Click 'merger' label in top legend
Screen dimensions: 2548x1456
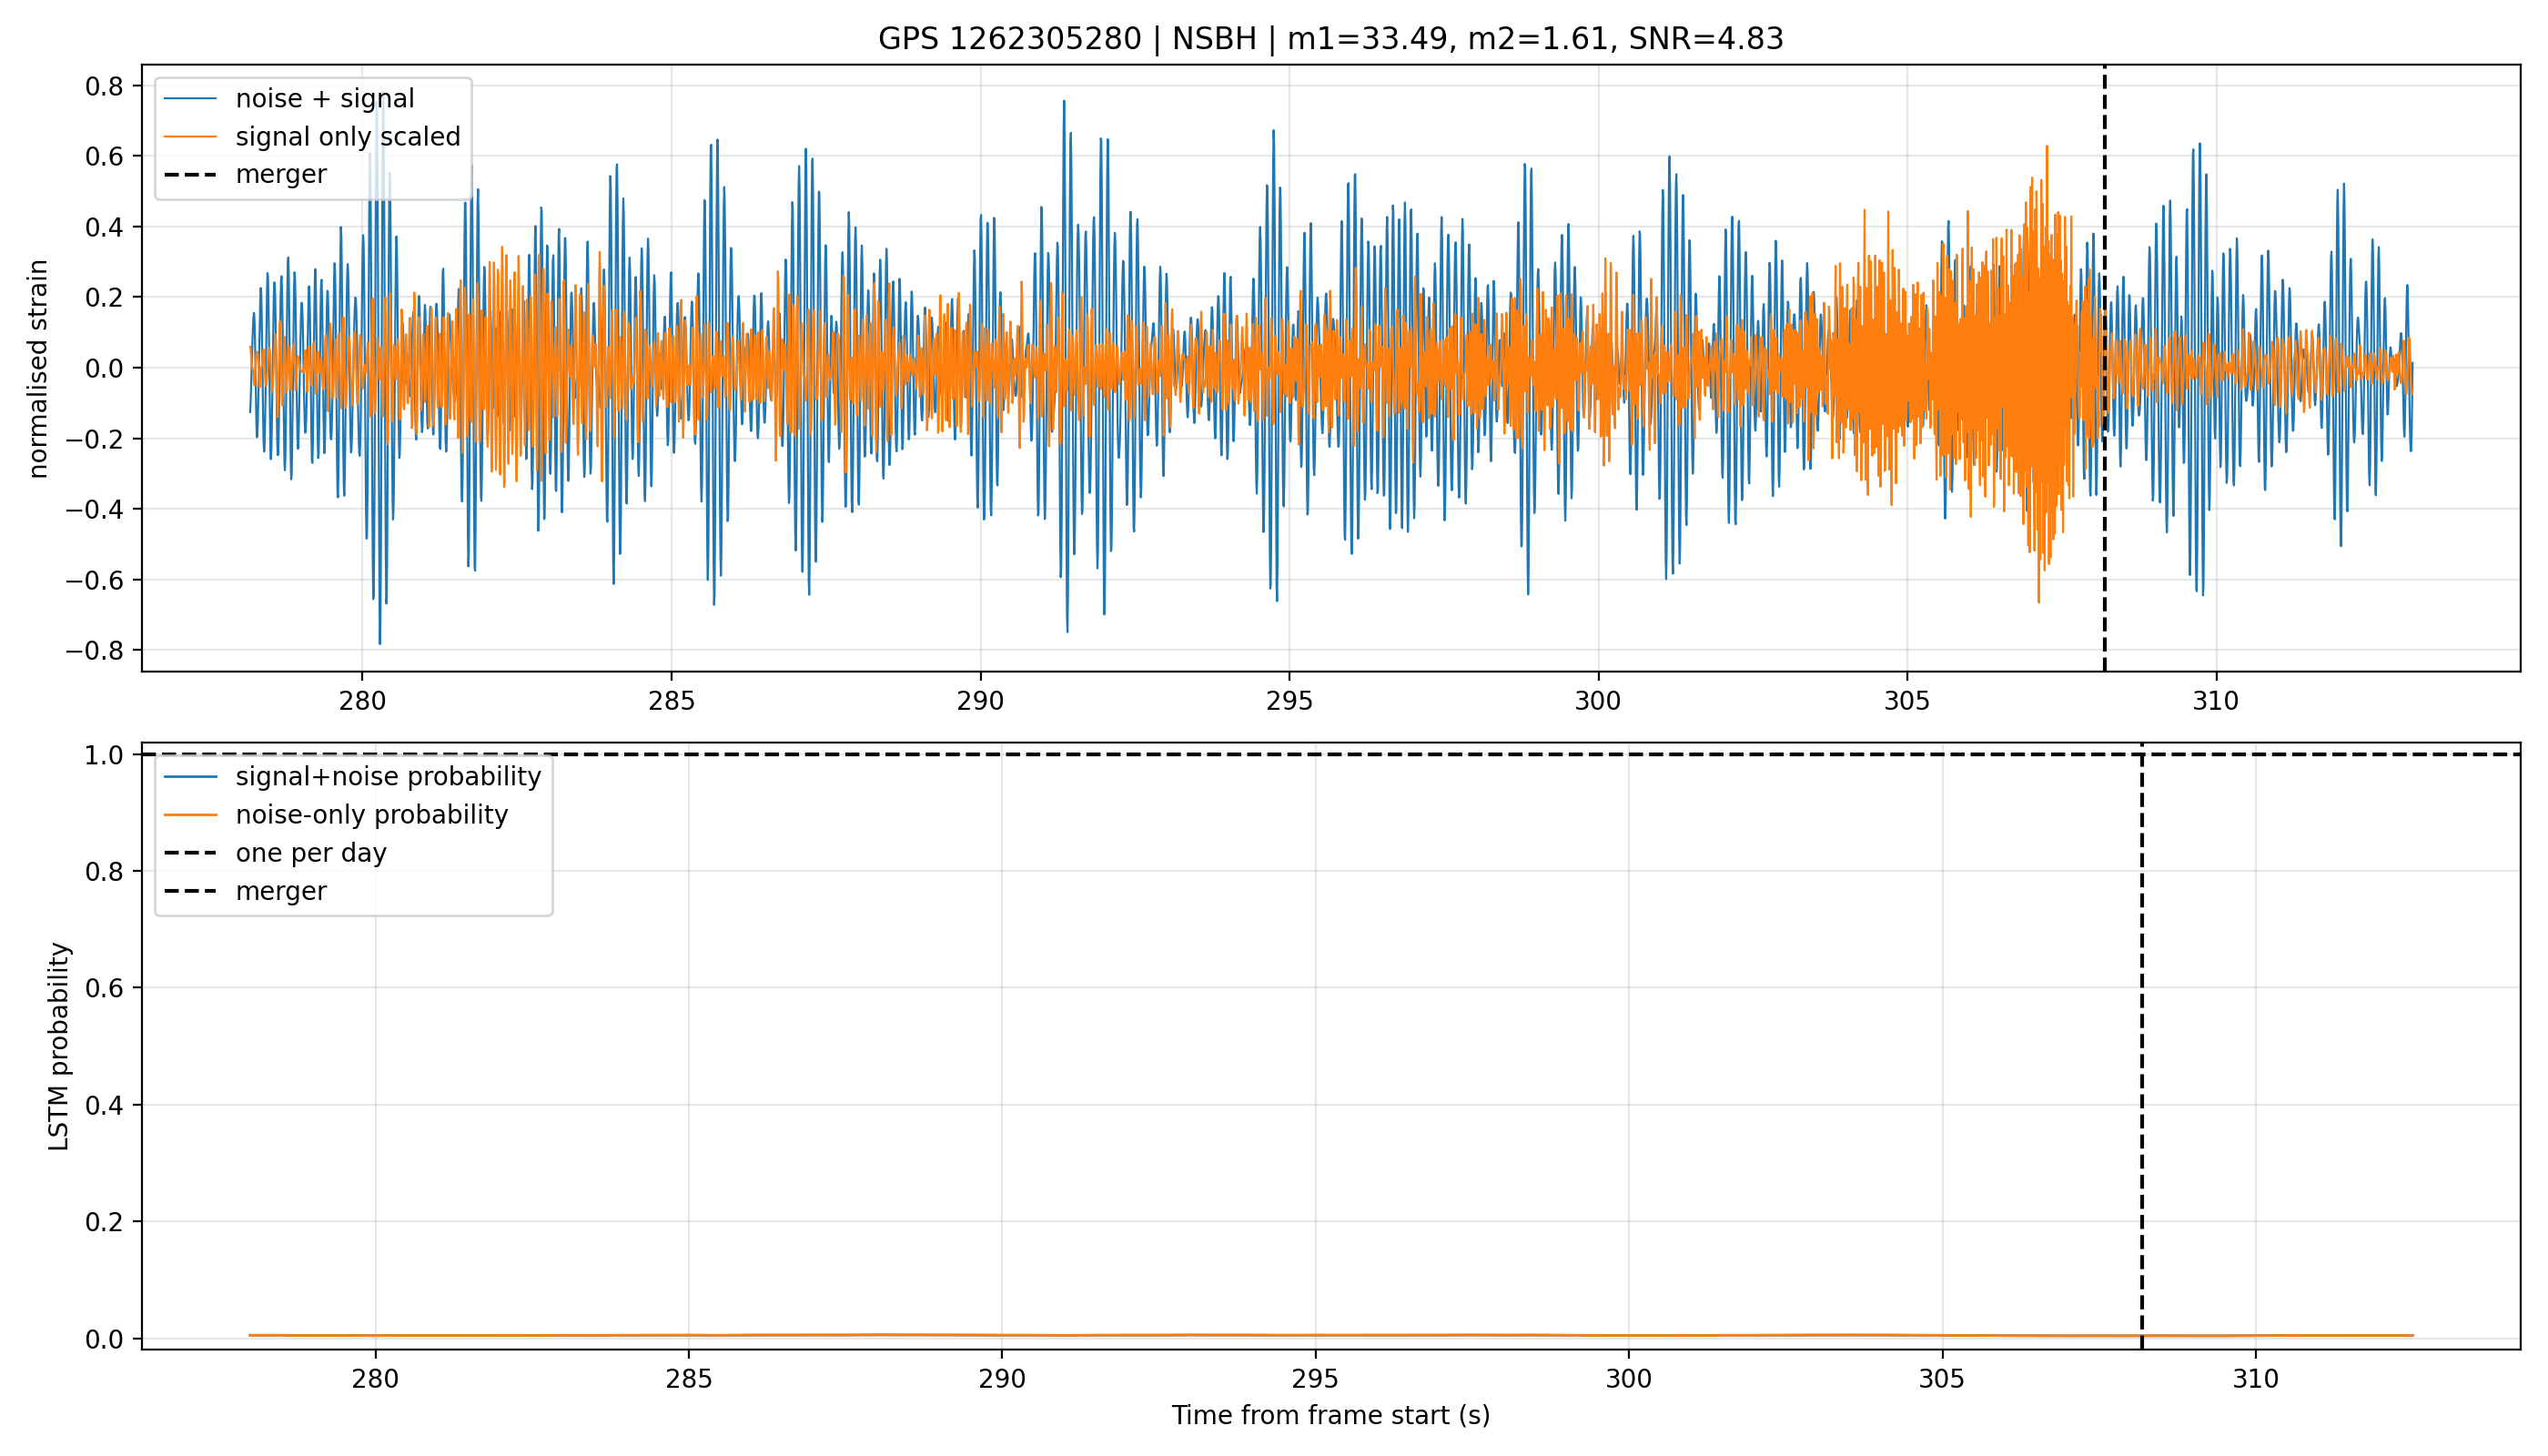[x=281, y=174]
